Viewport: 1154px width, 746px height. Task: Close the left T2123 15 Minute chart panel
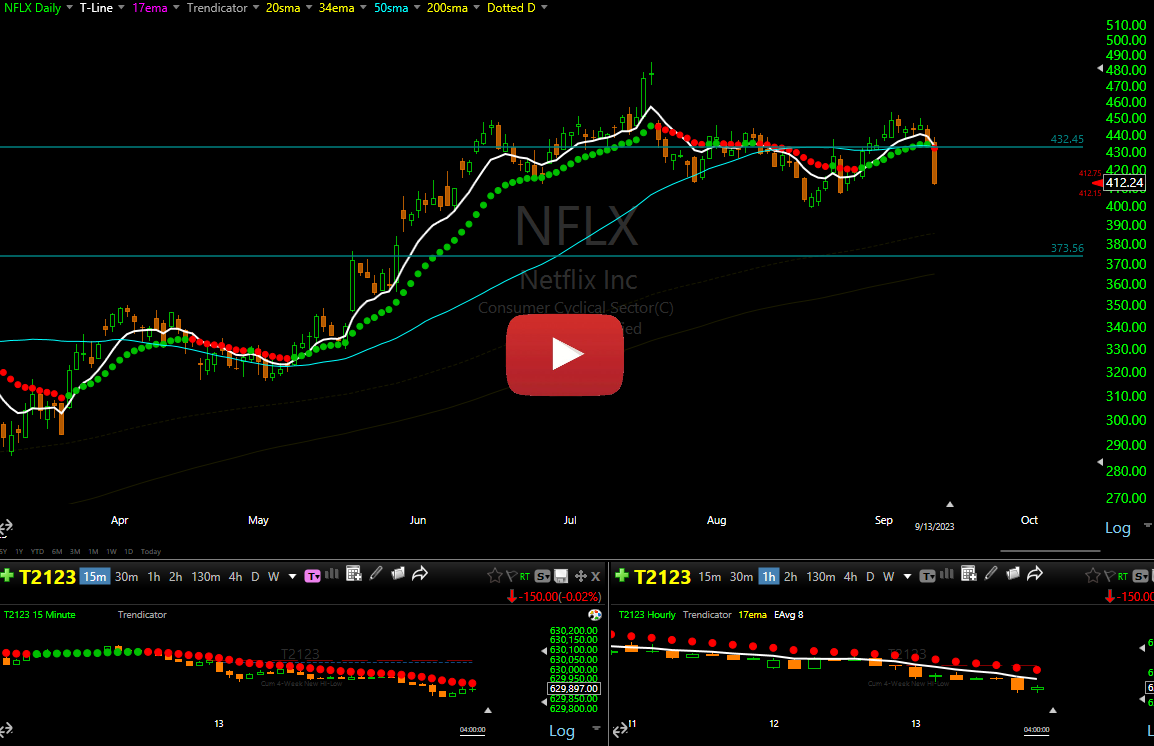tap(596, 577)
